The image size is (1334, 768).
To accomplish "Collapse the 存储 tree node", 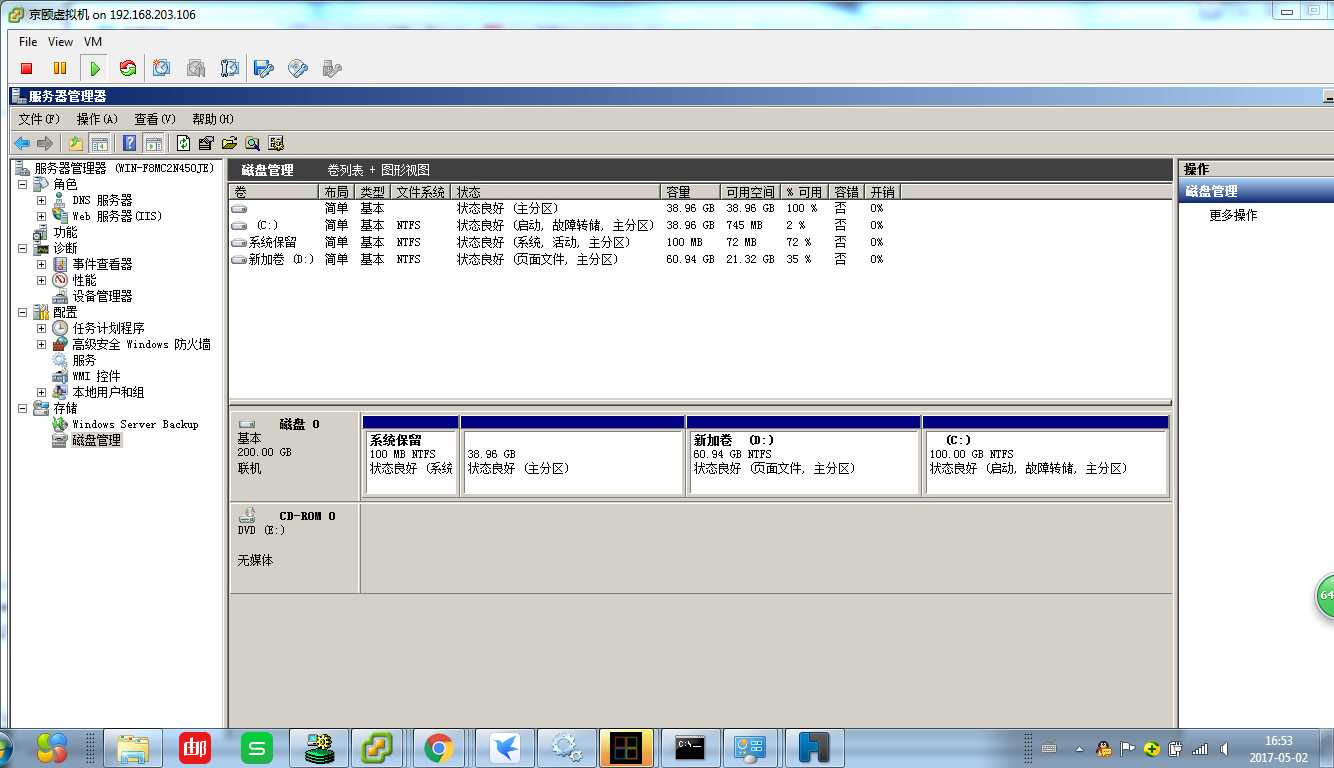I will click(22, 408).
